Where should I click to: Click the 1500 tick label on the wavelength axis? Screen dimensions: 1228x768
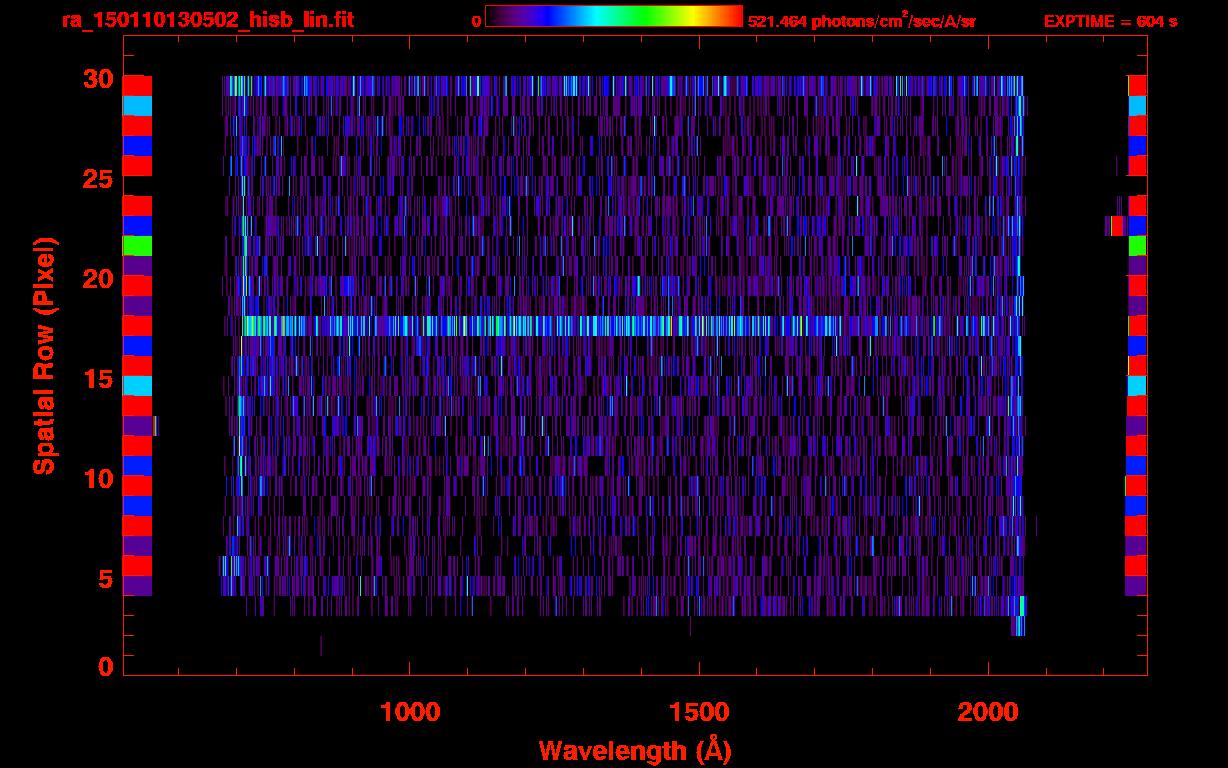(699, 712)
